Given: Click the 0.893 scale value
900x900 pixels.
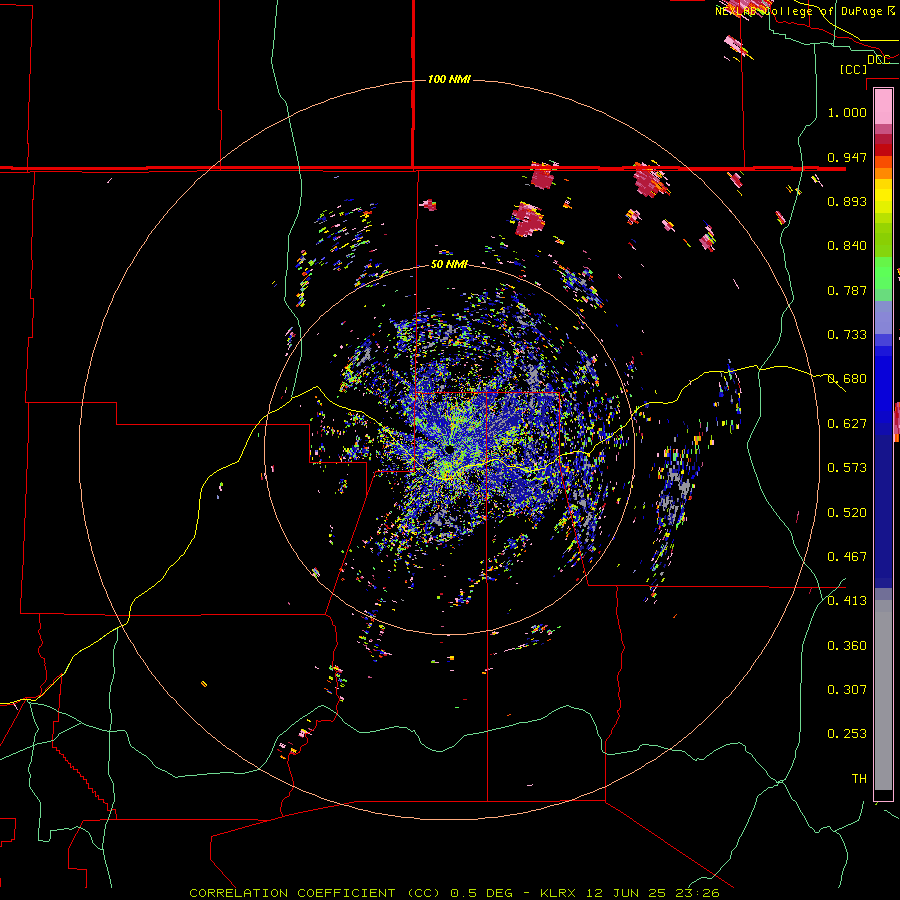Looking at the screenshot, I should [847, 201].
